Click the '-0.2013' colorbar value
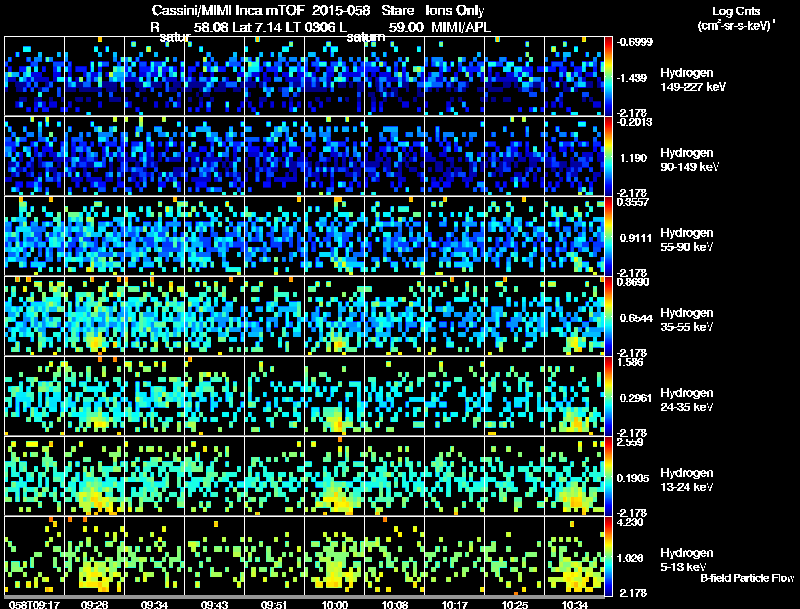 click(x=634, y=122)
